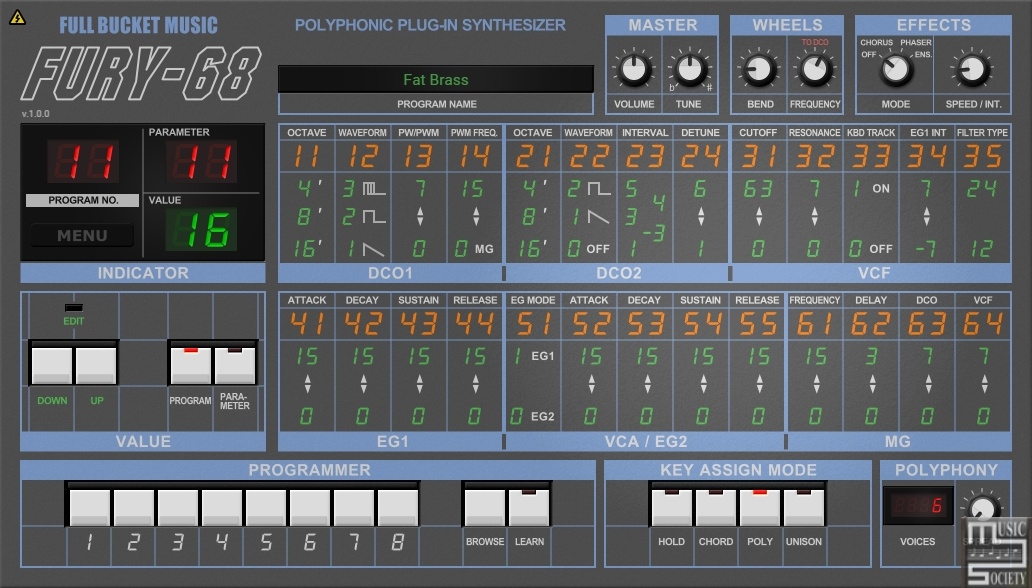The height and width of the screenshot is (588, 1032).
Task: Select POLY key assign mode
Action: (x=760, y=507)
